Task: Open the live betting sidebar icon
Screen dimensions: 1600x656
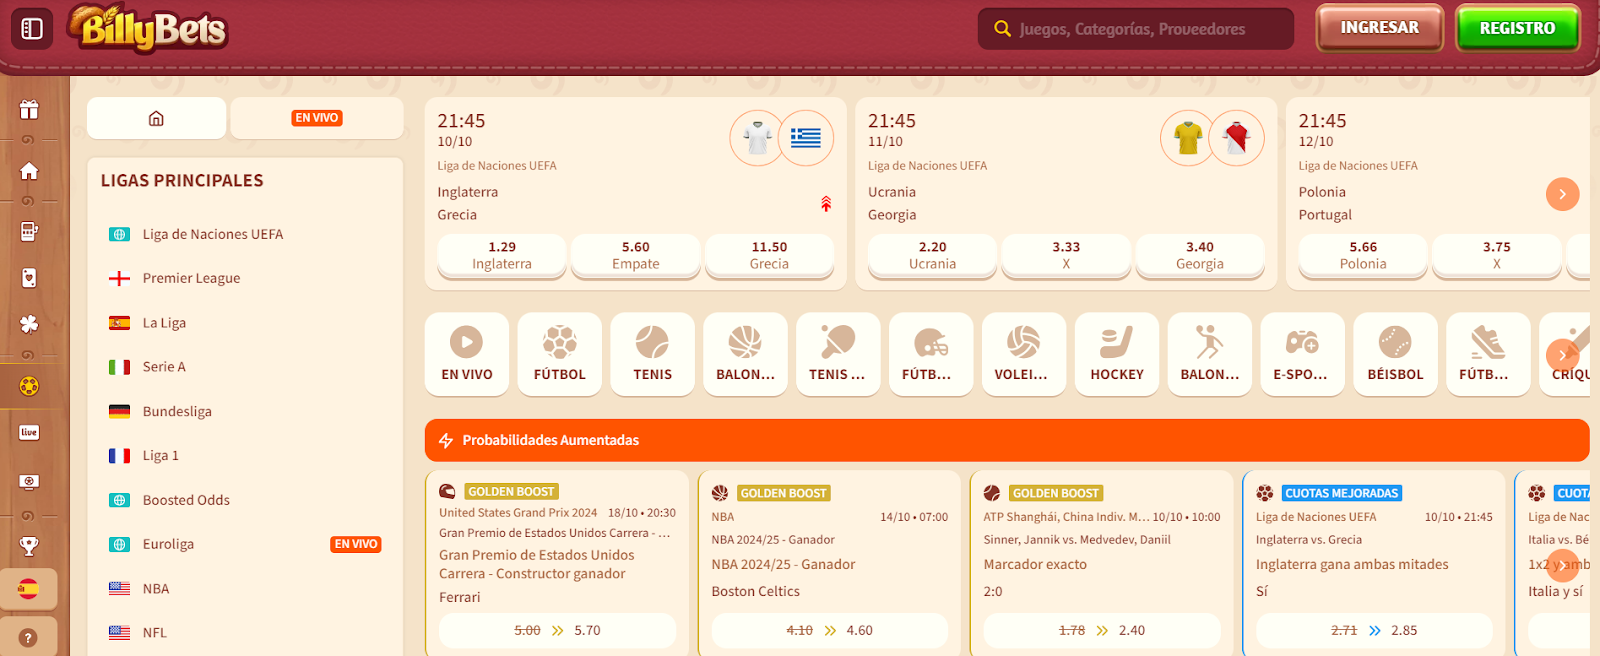Action: (29, 432)
